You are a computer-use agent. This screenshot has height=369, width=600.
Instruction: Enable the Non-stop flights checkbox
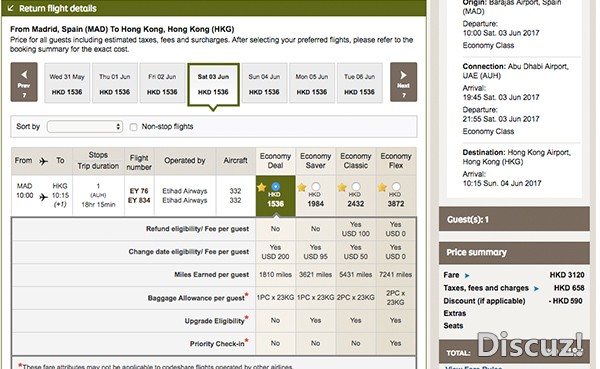[133, 127]
